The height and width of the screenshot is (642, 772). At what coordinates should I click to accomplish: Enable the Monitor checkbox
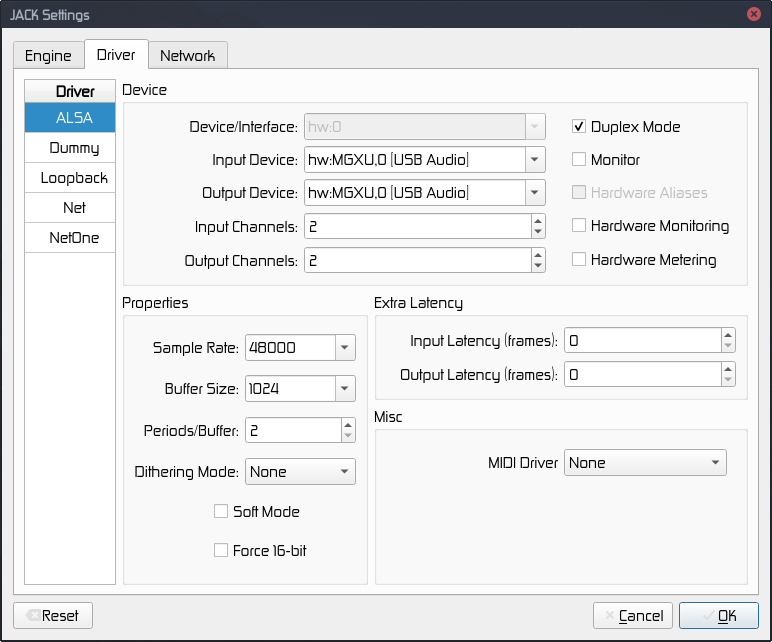pyautogui.click(x=579, y=159)
